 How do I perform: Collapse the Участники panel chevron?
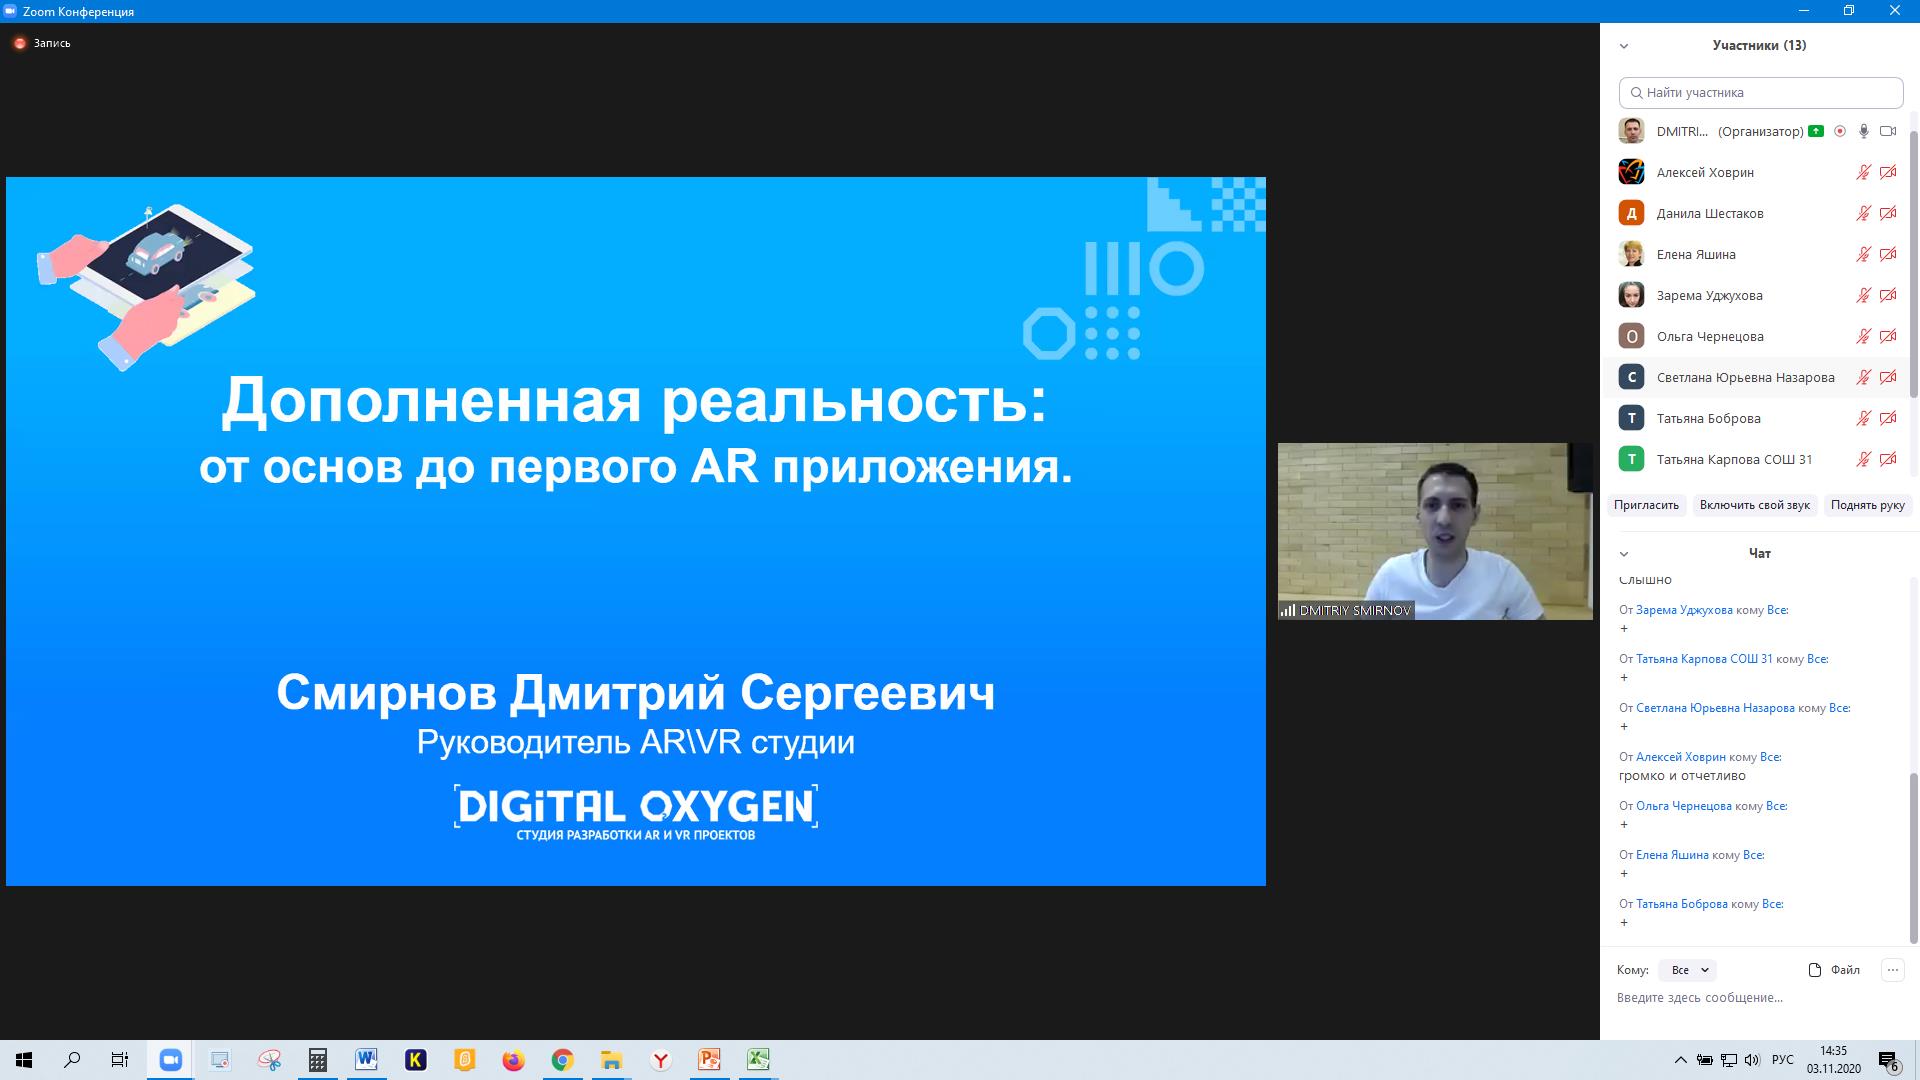pyautogui.click(x=1624, y=46)
